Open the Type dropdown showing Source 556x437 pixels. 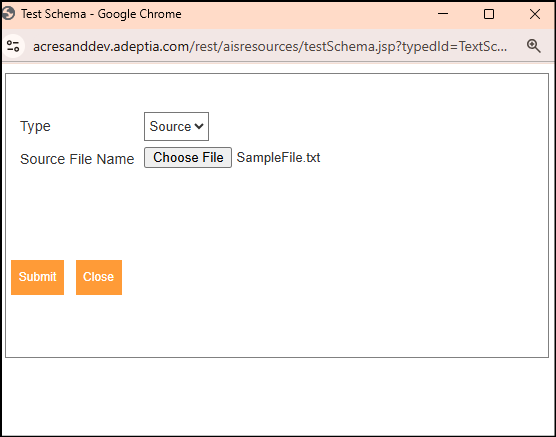[176, 126]
